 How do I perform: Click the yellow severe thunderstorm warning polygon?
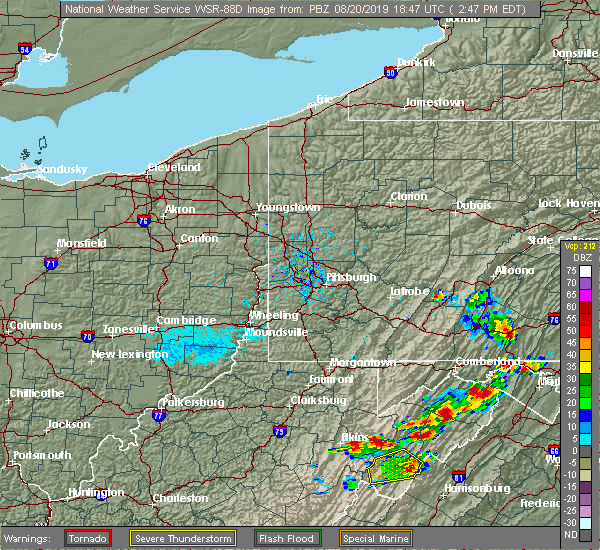395,465
